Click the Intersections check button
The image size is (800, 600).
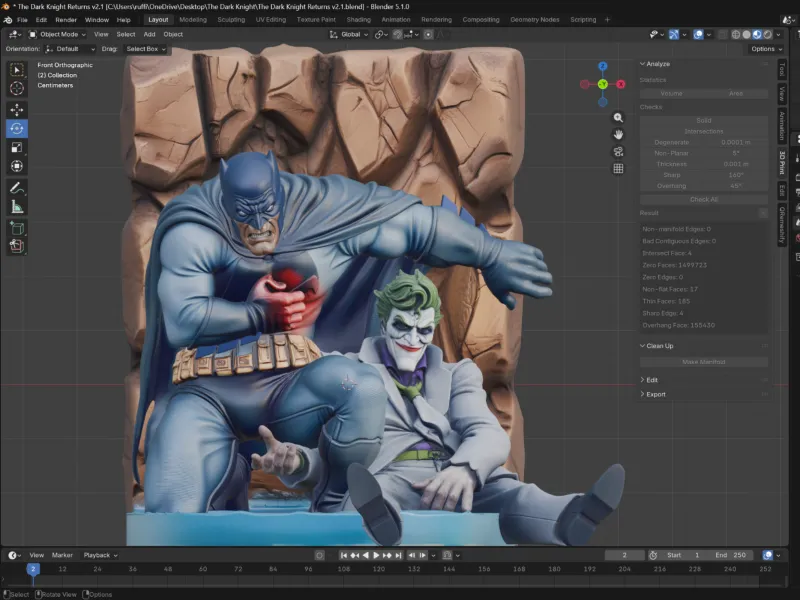704,131
